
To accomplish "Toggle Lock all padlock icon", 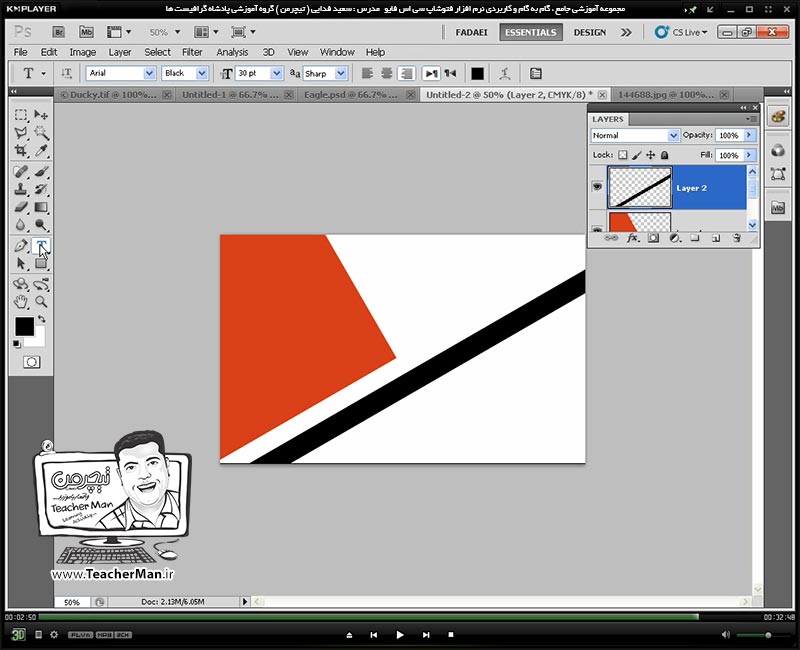I will [x=664, y=155].
